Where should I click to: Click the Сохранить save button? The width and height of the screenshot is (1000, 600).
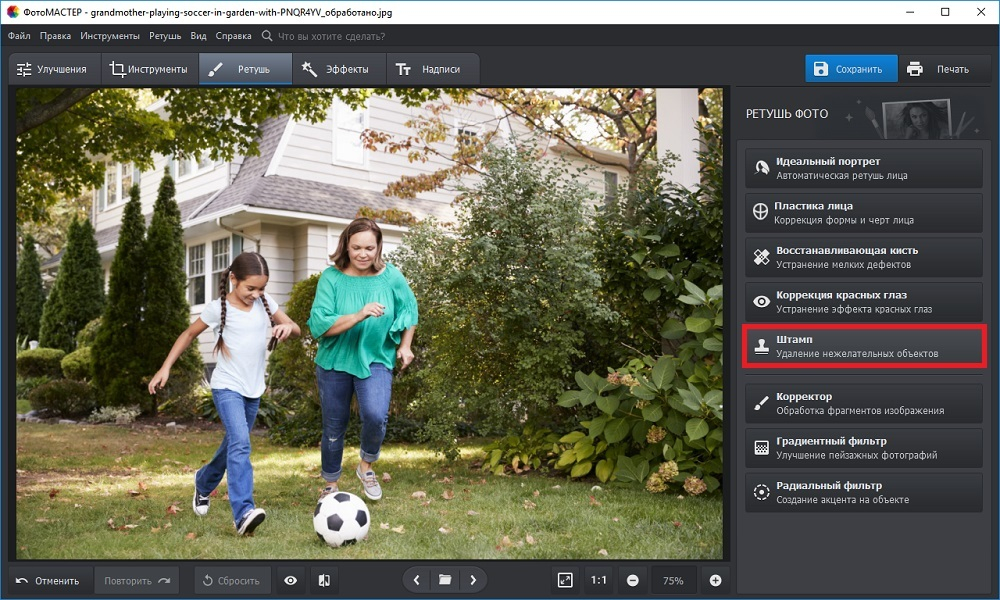tap(851, 69)
